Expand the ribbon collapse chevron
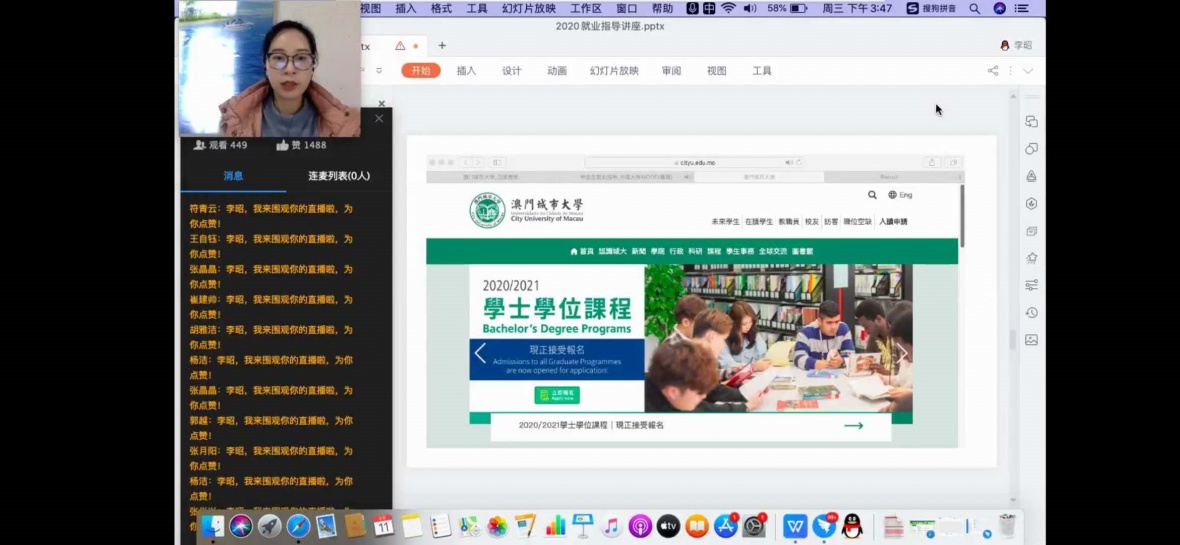The height and width of the screenshot is (545, 1180). [x=1028, y=71]
